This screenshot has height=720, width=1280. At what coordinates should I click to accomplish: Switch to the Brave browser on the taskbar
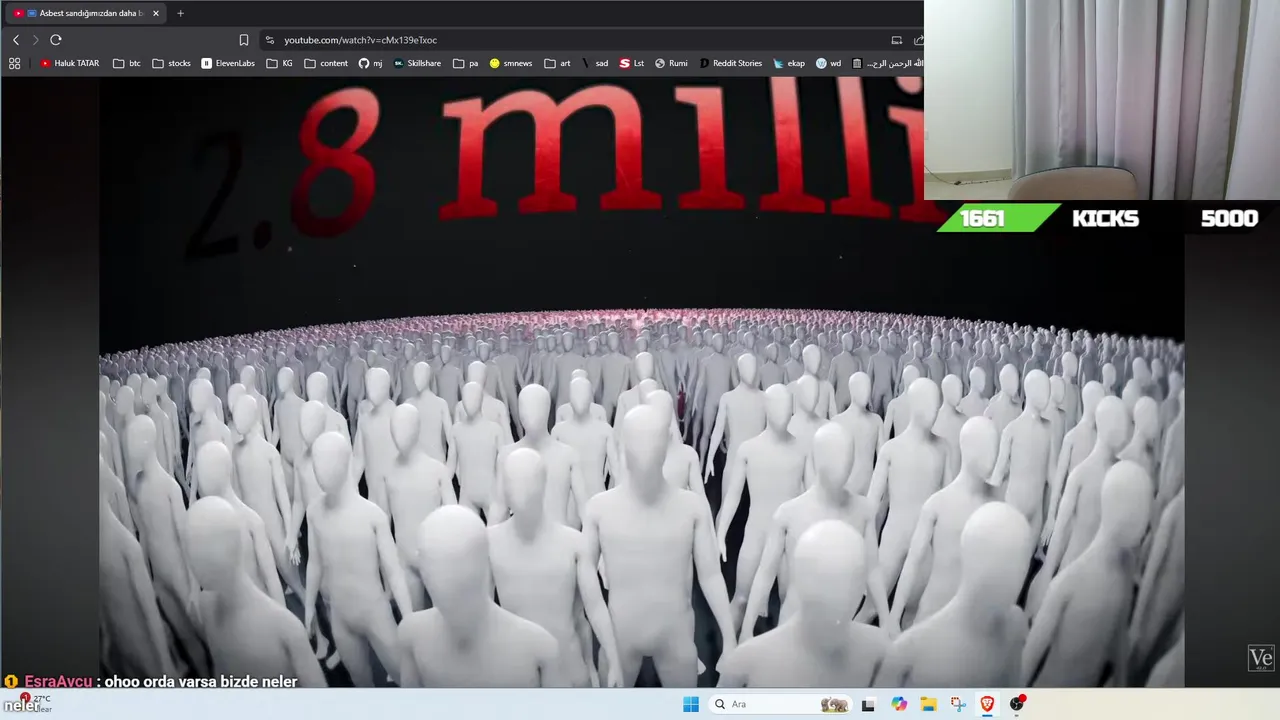[x=987, y=704]
